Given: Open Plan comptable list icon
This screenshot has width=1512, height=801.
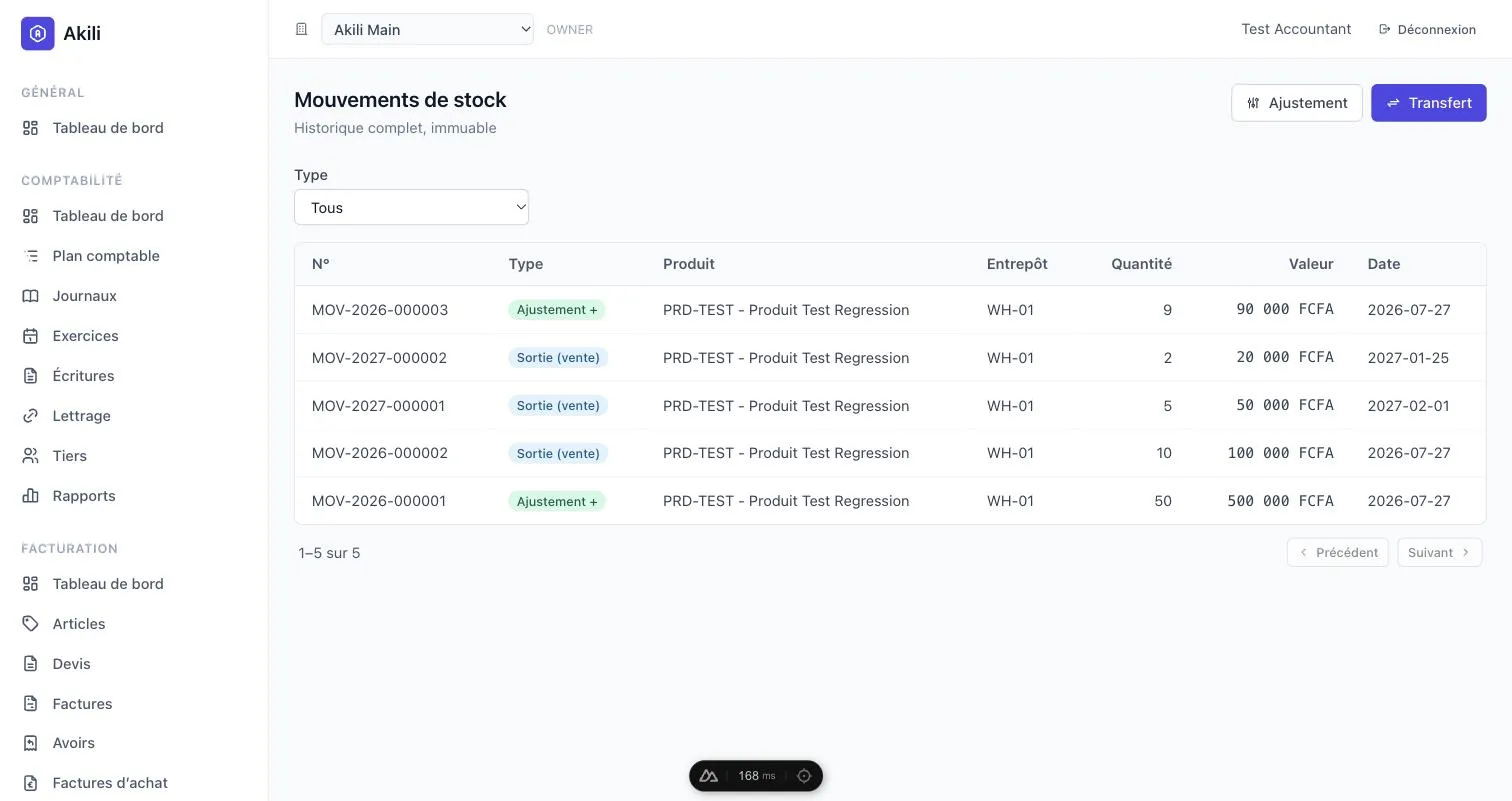Looking at the screenshot, I should click(x=31, y=256).
